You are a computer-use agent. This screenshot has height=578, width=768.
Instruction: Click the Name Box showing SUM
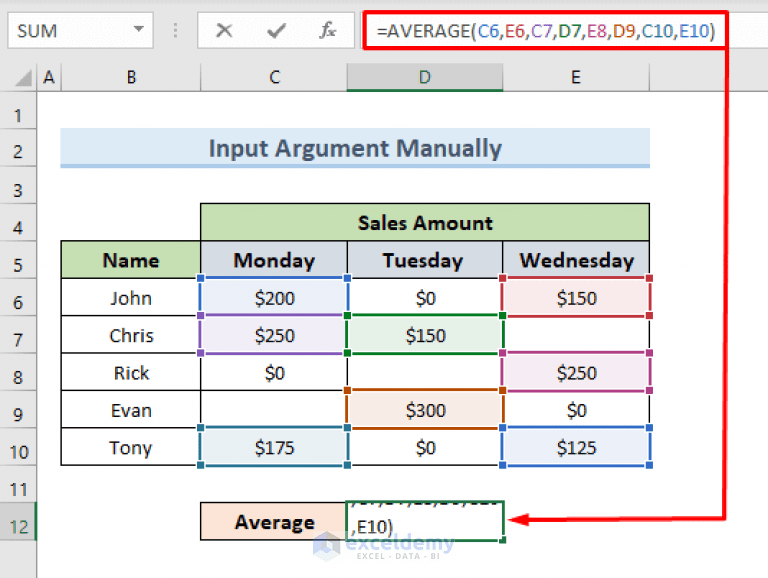pyautogui.click(x=80, y=30)
